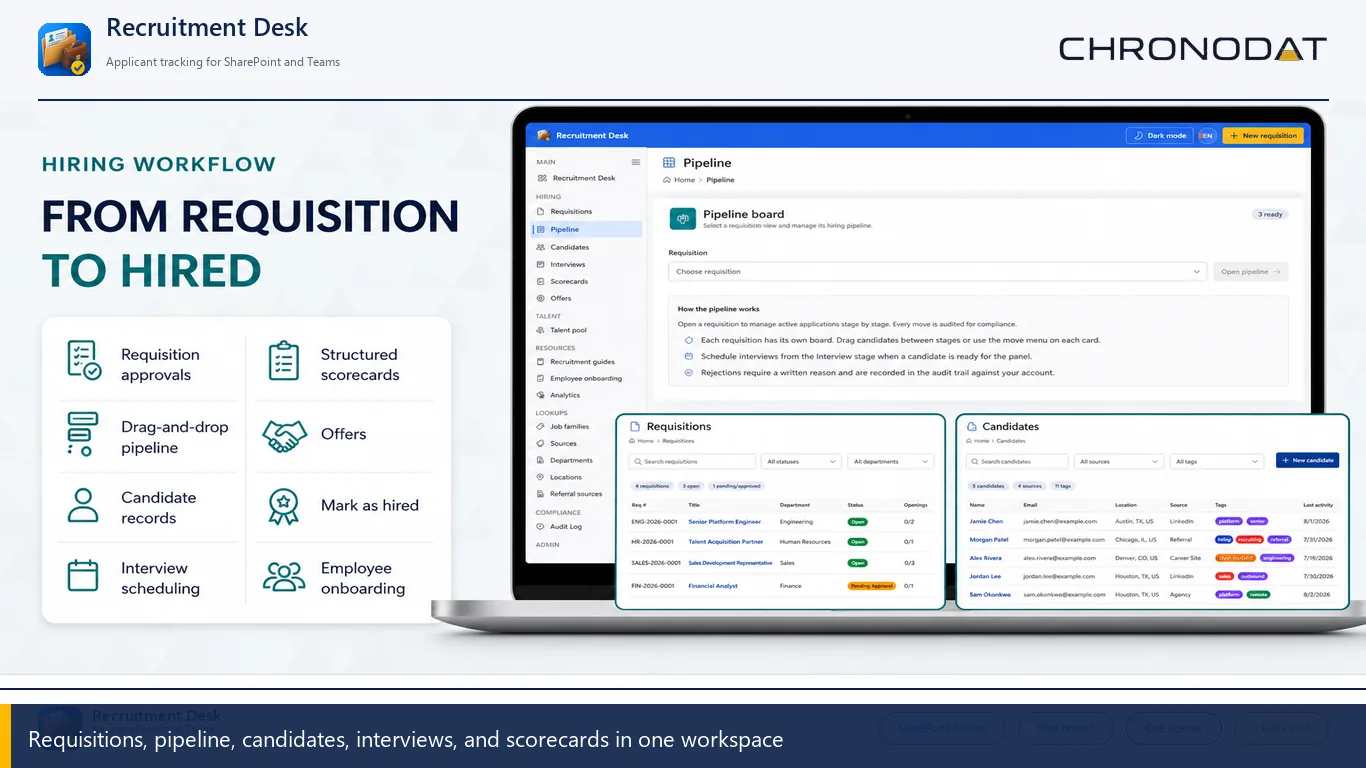Collapse the sidebar with the hamburger icon
This screenshot has width=1366, height=768.
coord(635,162)
